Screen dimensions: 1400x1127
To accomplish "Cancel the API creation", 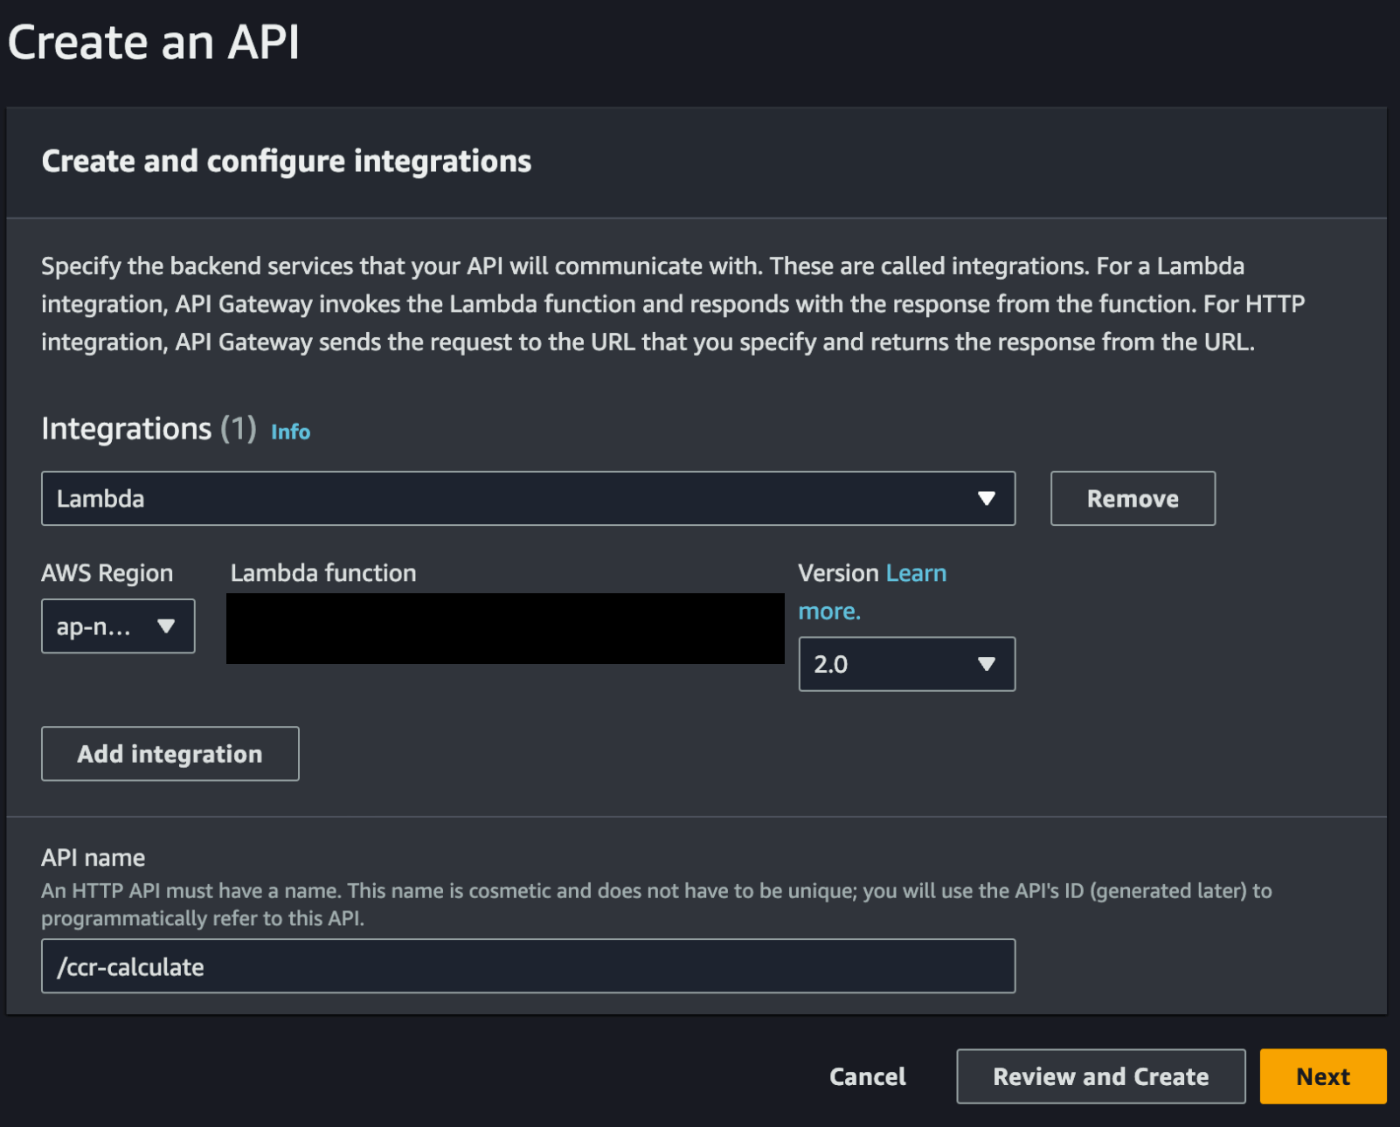I will (x=867, y=1076).
